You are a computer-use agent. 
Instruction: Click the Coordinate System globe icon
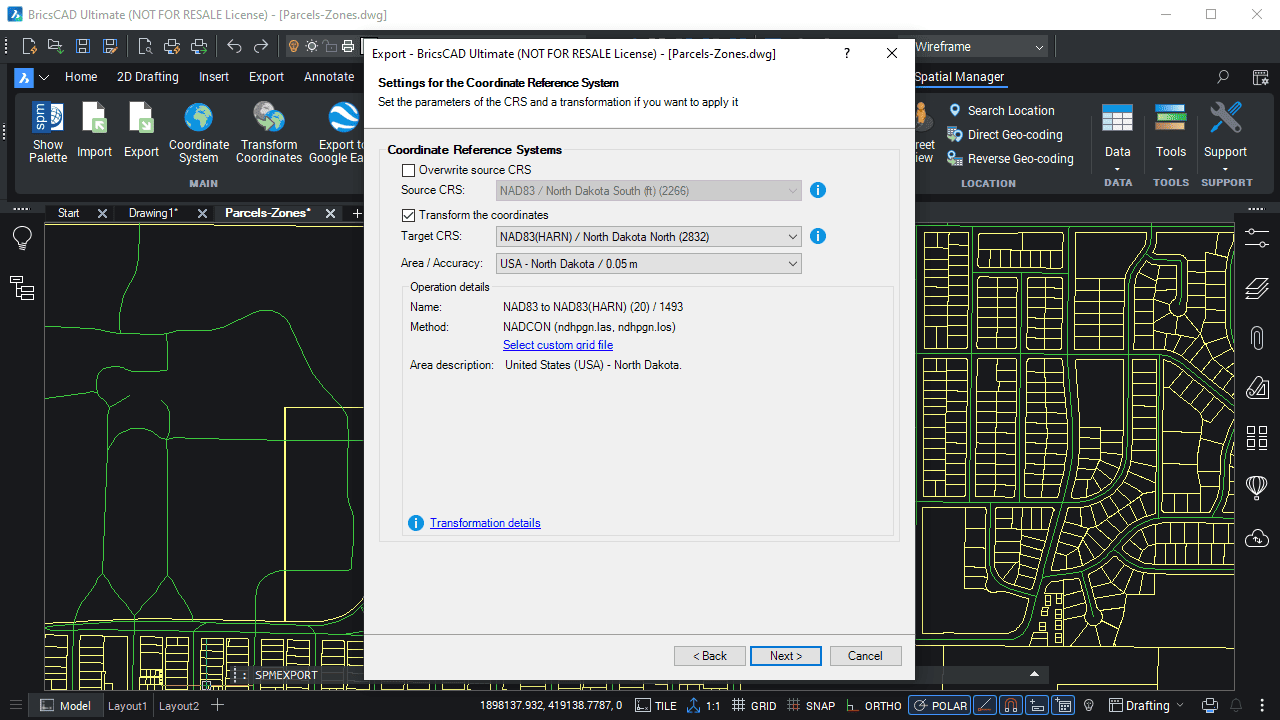198,118
